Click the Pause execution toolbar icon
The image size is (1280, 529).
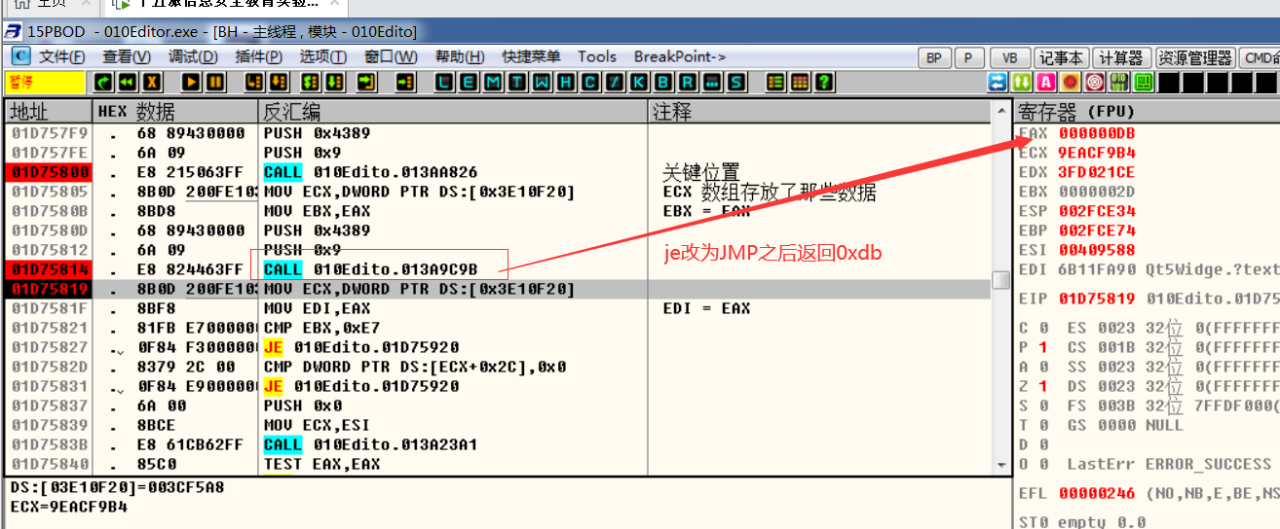point(216,82)
